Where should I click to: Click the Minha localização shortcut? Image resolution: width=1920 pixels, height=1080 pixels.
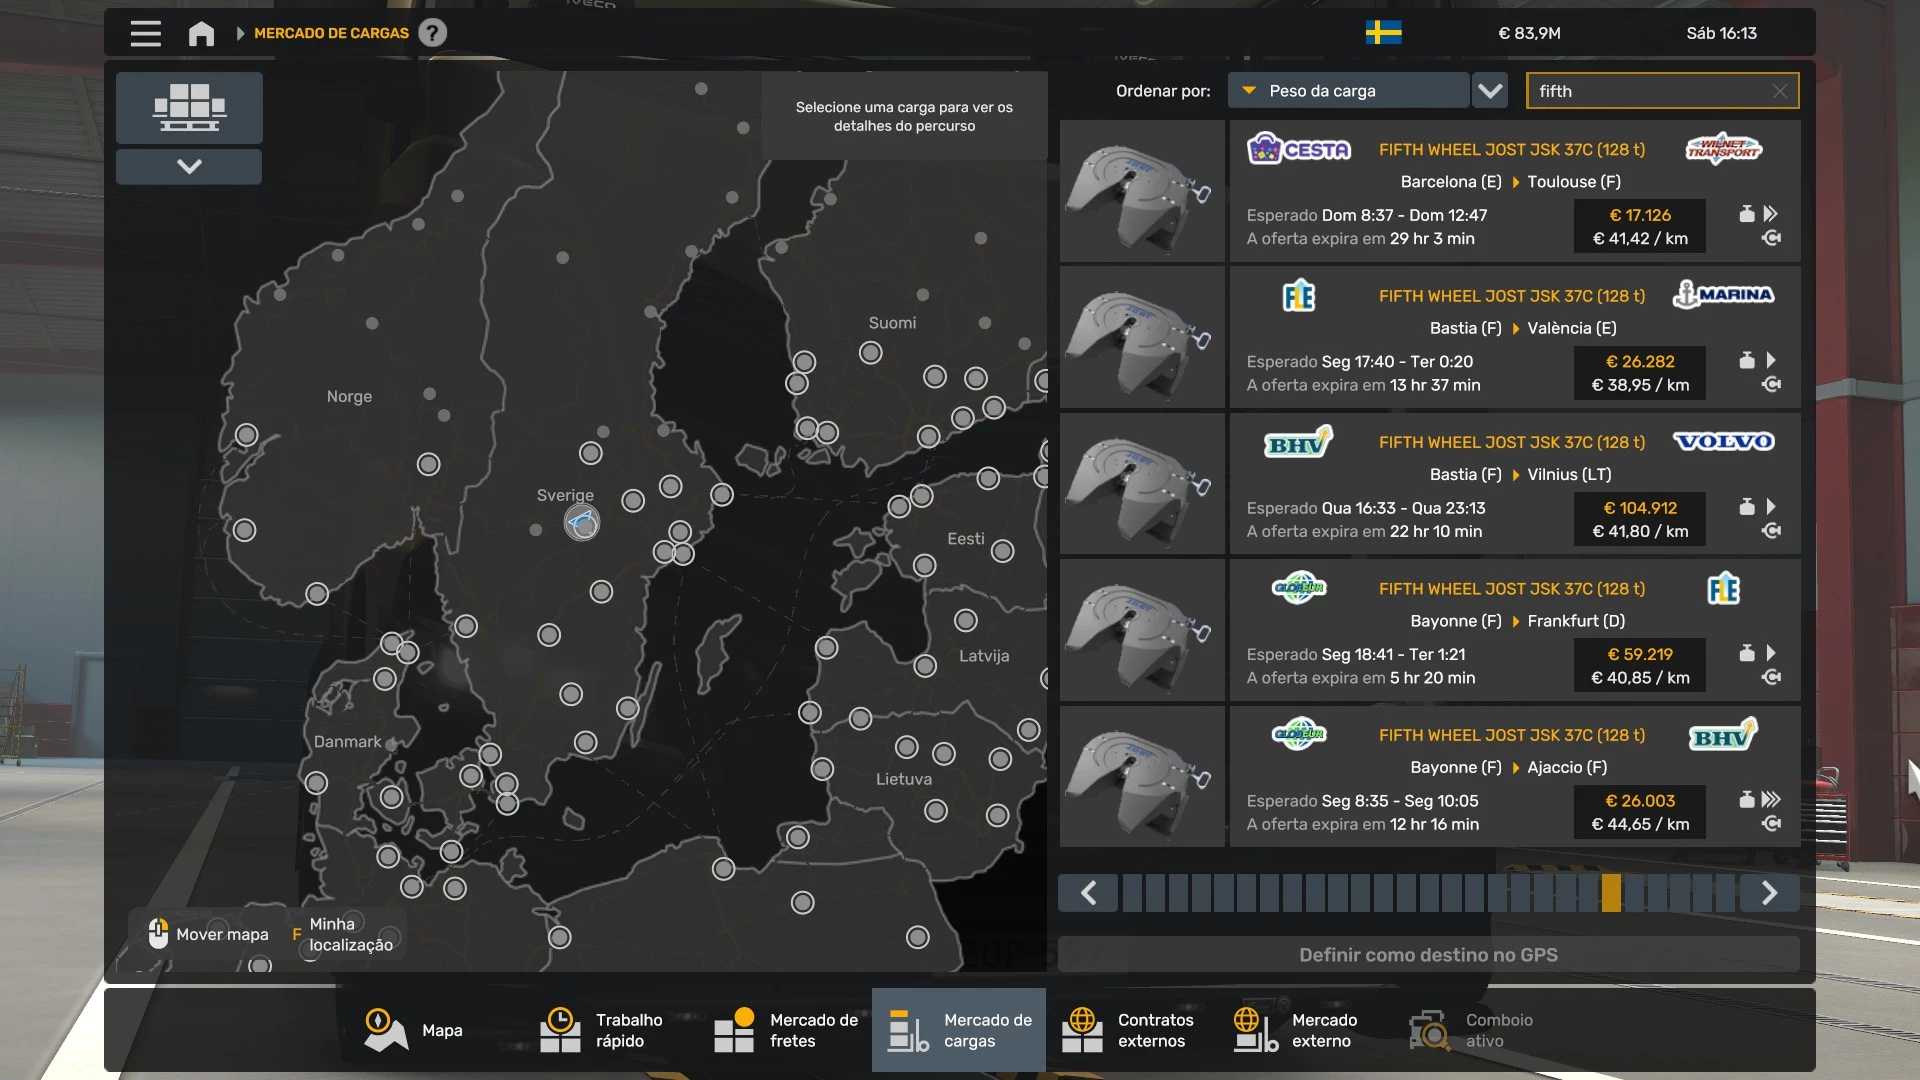pyautogui.click(x=344, y=934)
